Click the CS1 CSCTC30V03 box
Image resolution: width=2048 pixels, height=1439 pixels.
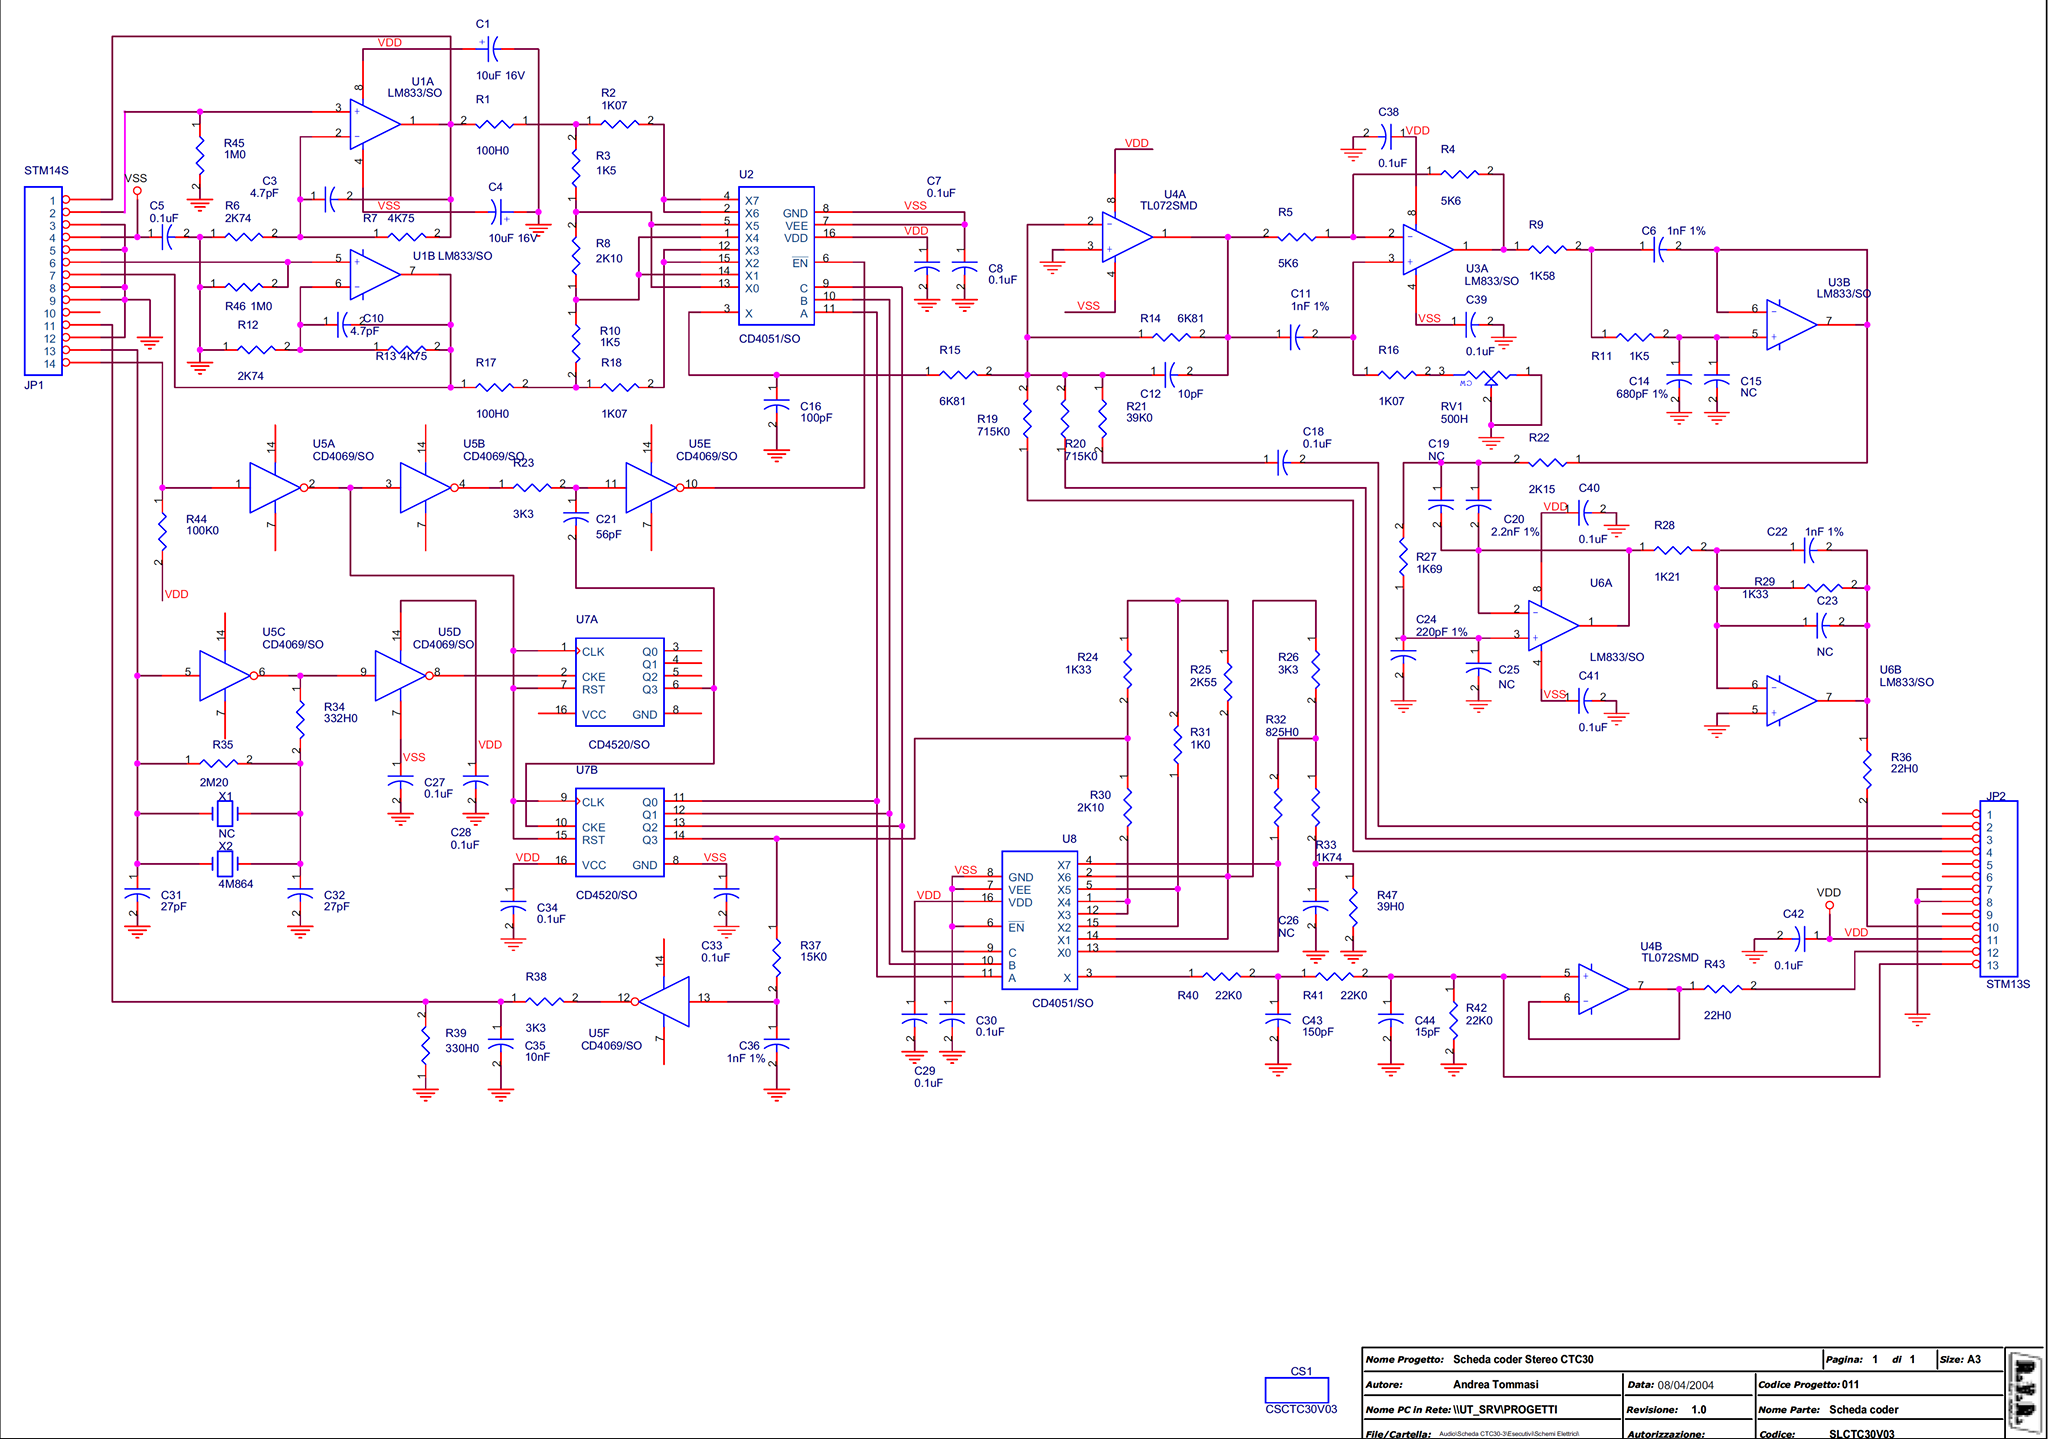(1296, 1390)
